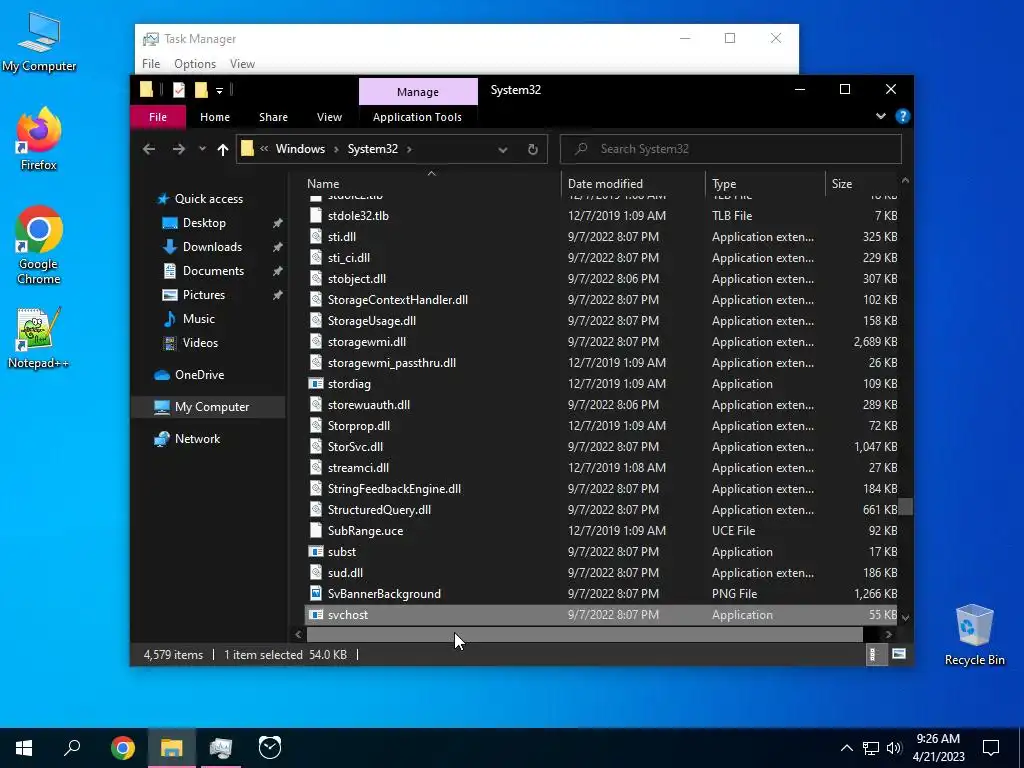Image resolution: width=1024 pixels, height=768 pixels.
Task: Click the Search System32 input box
Action: point(731,149)
